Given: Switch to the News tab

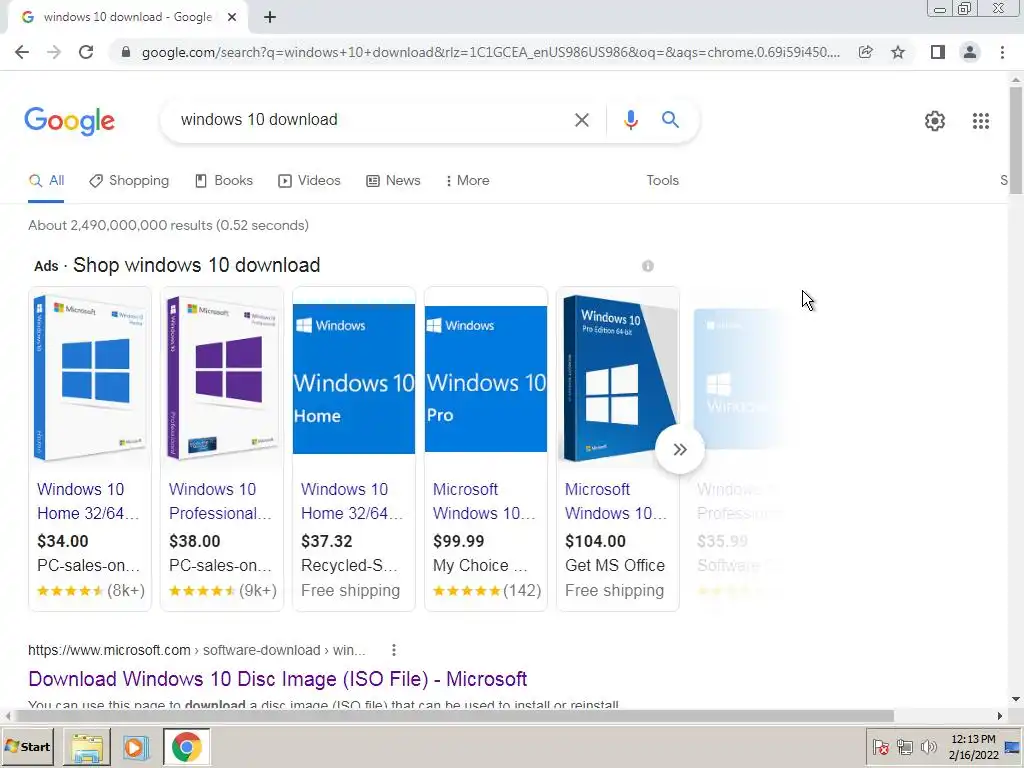Looking at the screenshot, I should (x=393, y=181).
